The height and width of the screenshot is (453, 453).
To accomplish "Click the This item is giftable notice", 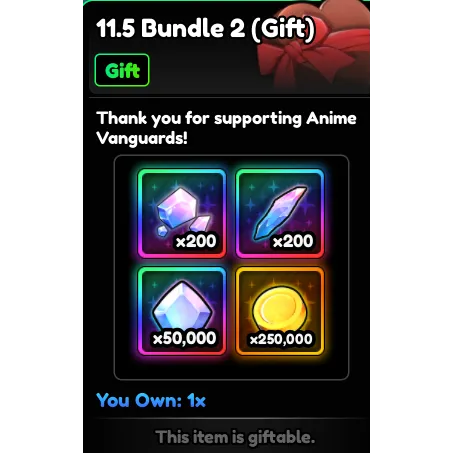I will coord(235,437).
